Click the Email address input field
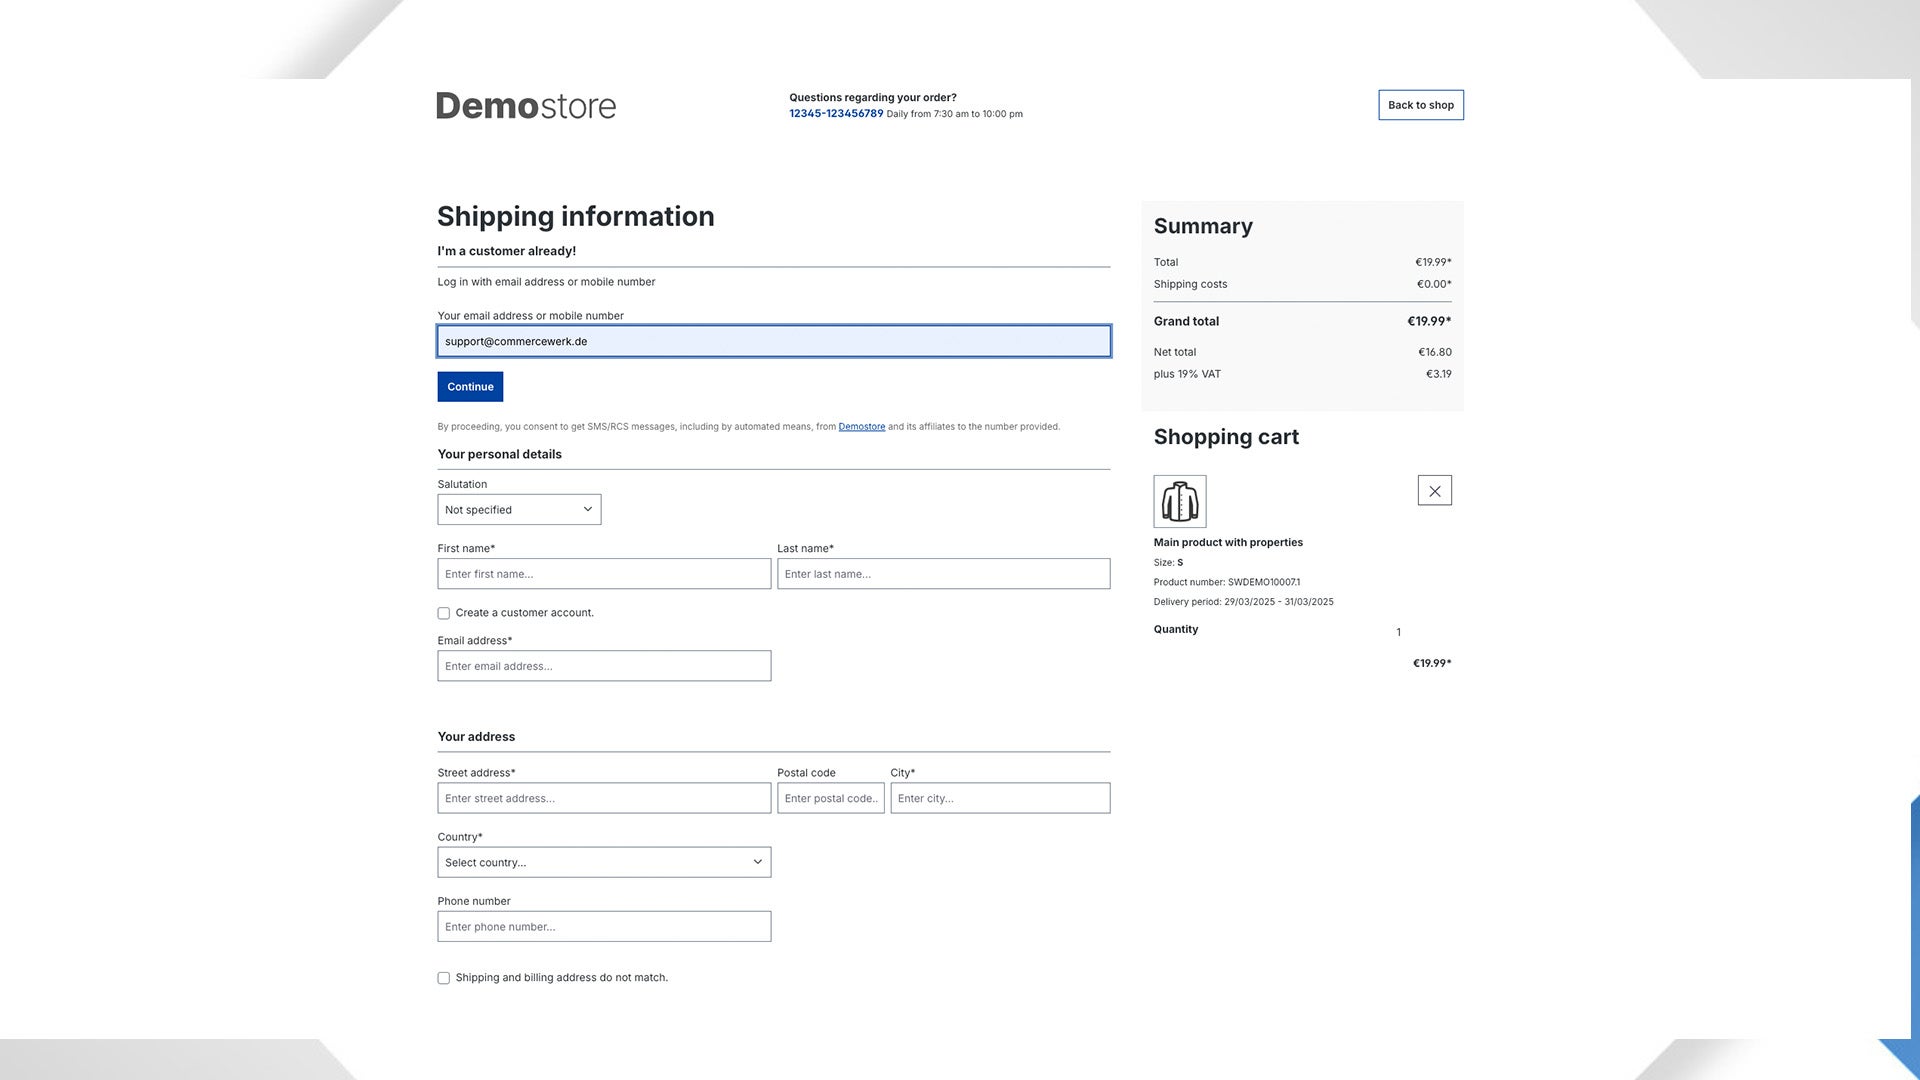This screenshot has height=1080, width=1920. pos(604,666)
